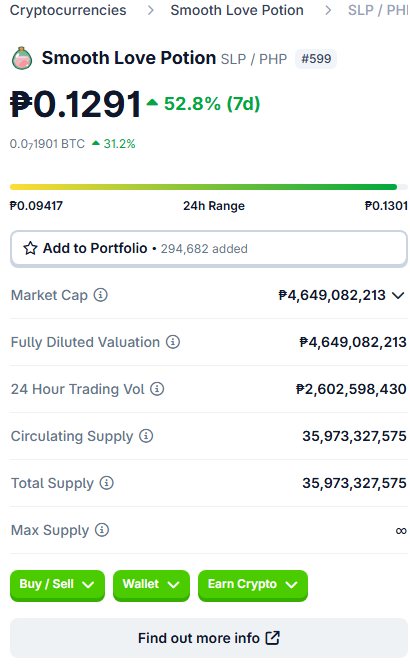
Task: Open the 24 Hour Trading Vol info icon
Action: [157, 389]
